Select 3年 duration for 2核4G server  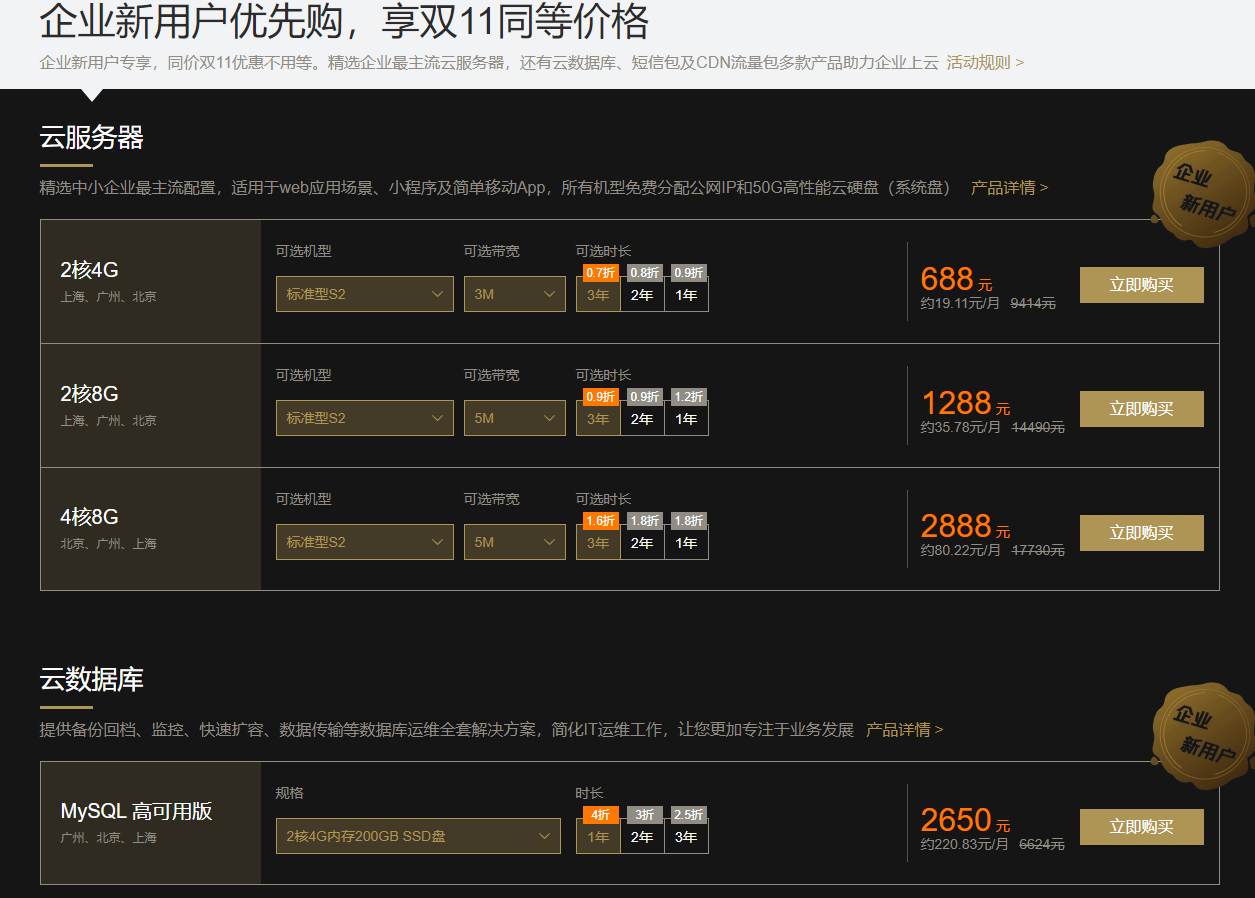pyautogui.click(x=598, y=295)
